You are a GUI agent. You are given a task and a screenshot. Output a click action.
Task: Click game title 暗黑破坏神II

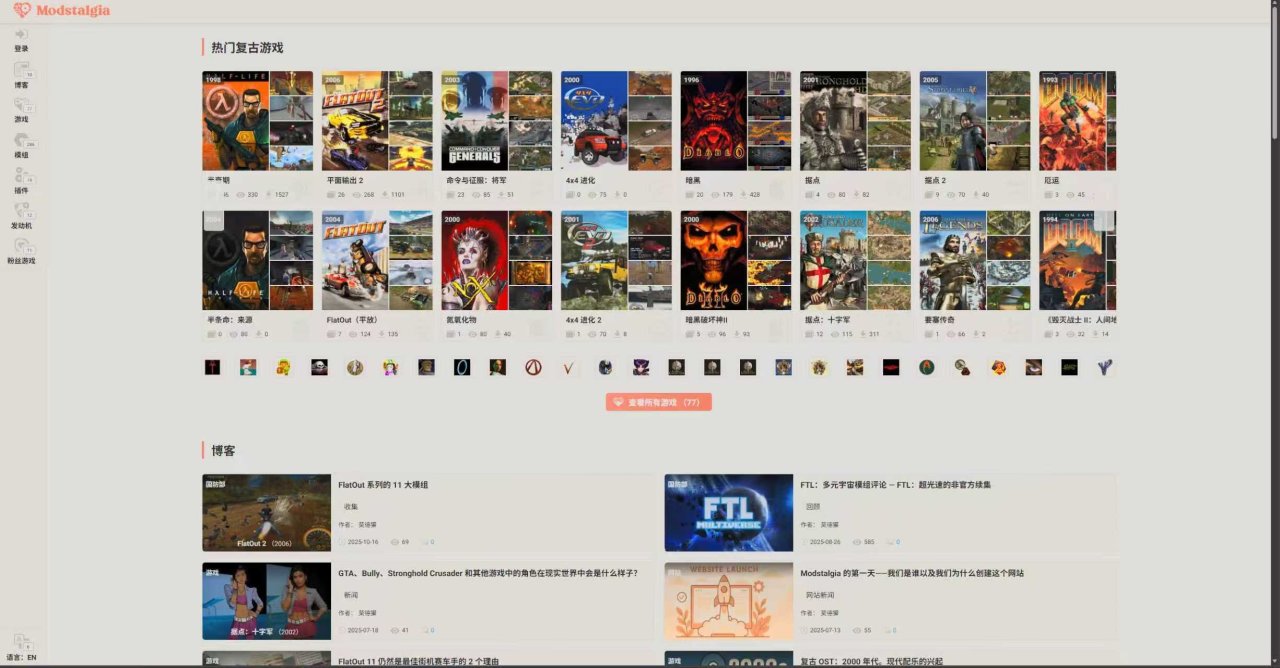(x=707, y=320)
